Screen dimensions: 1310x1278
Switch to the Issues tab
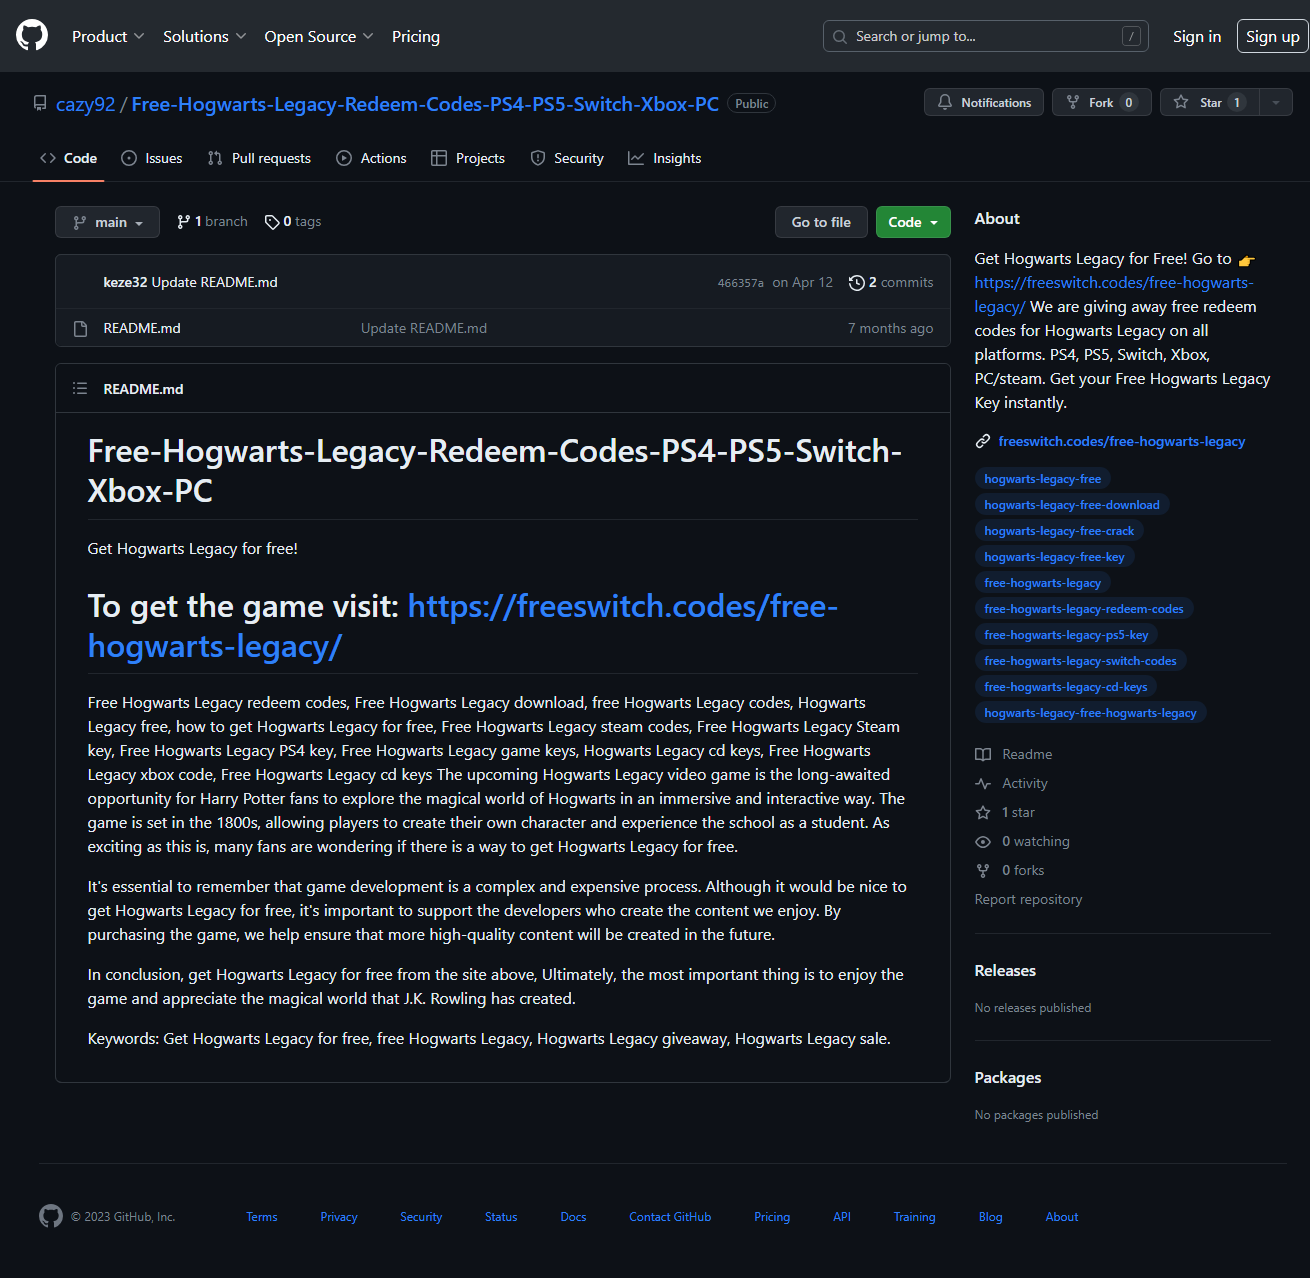point(152,158)
